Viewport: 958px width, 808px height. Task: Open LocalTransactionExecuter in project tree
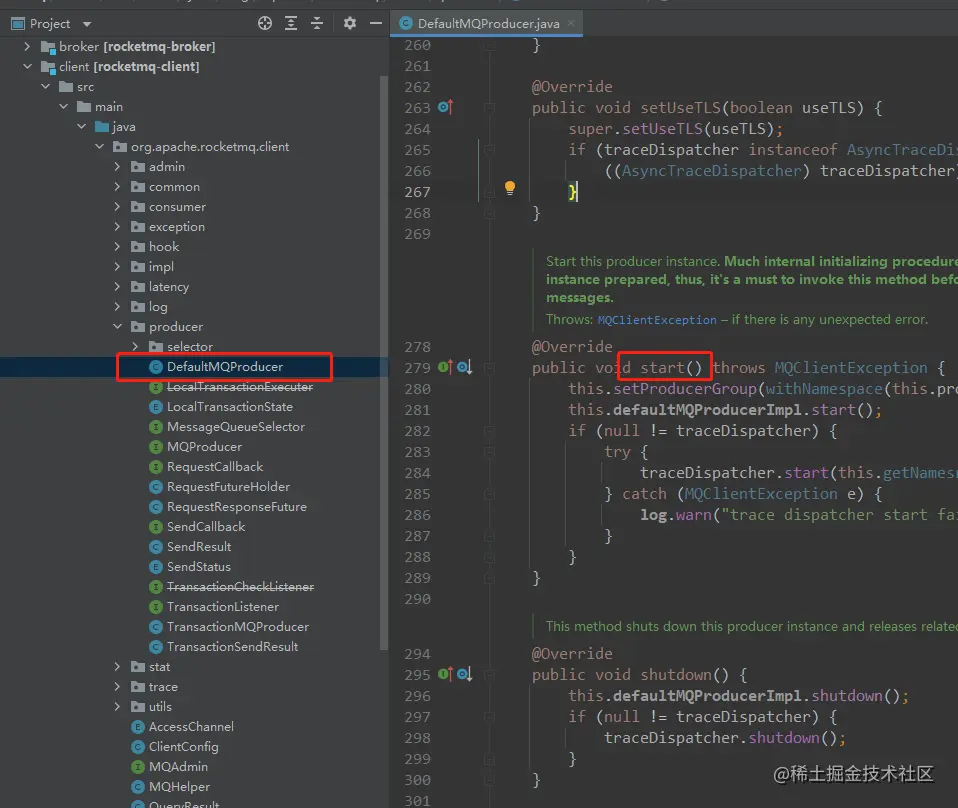coord(231,387)
